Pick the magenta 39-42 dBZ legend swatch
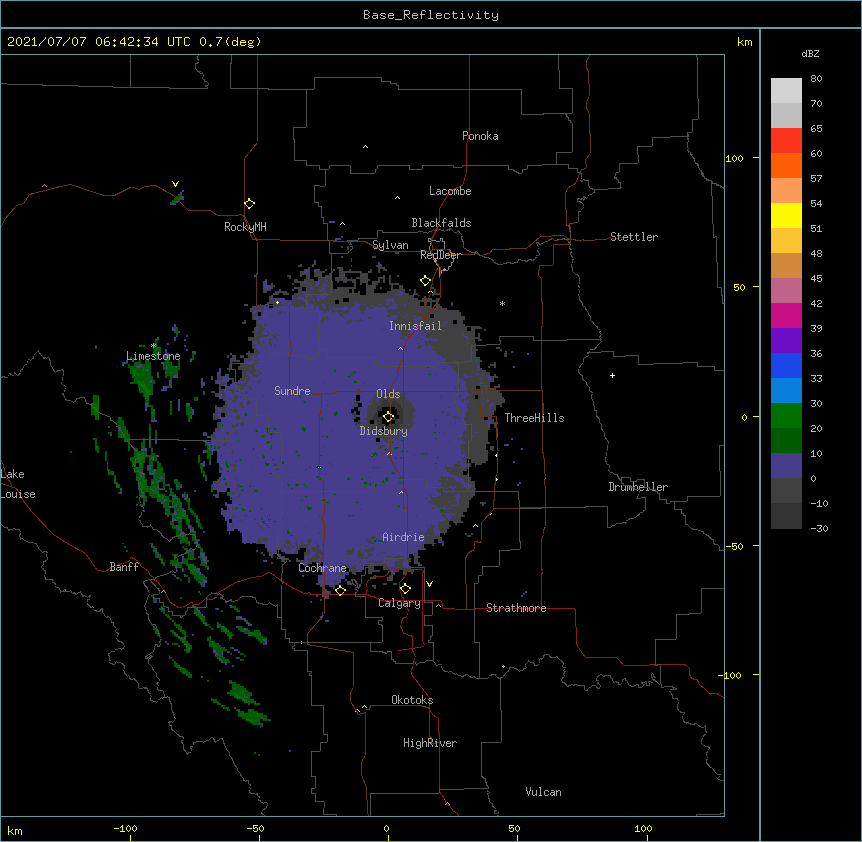This screenshot has height=842, width=862. coord(786,315)
